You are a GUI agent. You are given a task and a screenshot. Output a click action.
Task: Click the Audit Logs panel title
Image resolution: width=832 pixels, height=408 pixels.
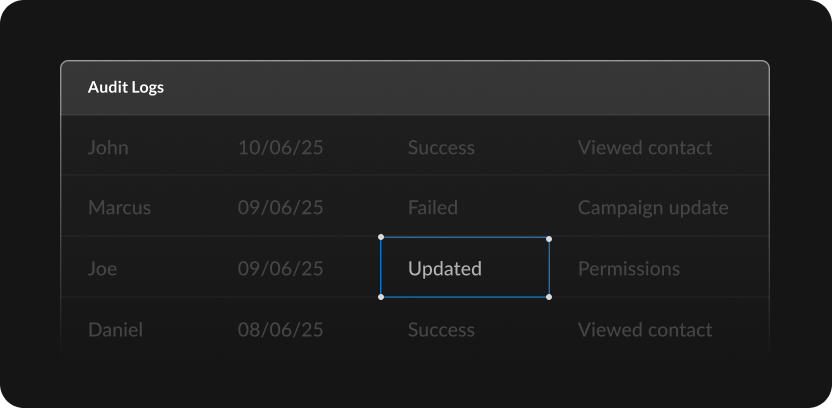coord(126,88)
